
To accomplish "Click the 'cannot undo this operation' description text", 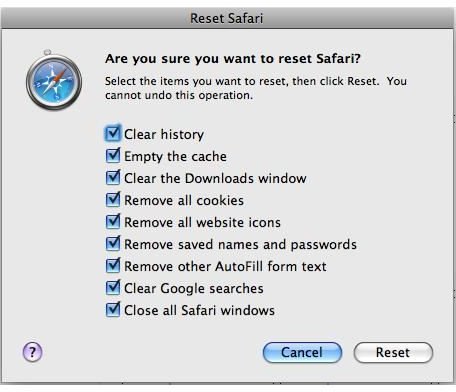I will 179,95.
